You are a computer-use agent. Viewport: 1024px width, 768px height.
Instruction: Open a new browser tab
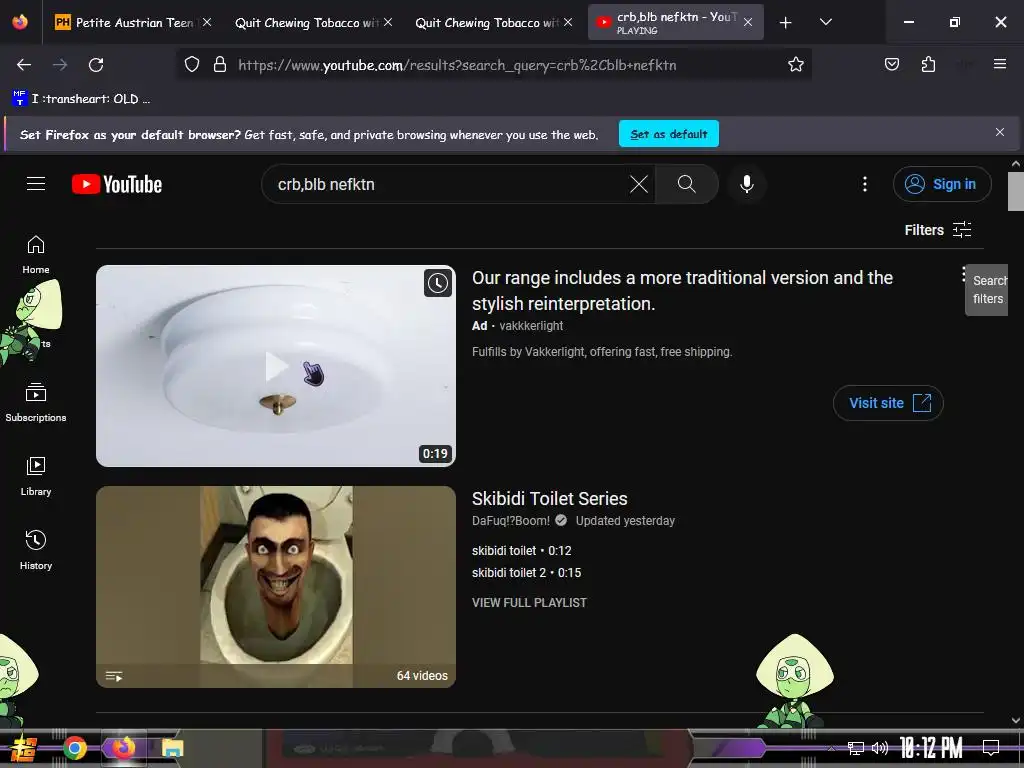(x=786, y=23)
